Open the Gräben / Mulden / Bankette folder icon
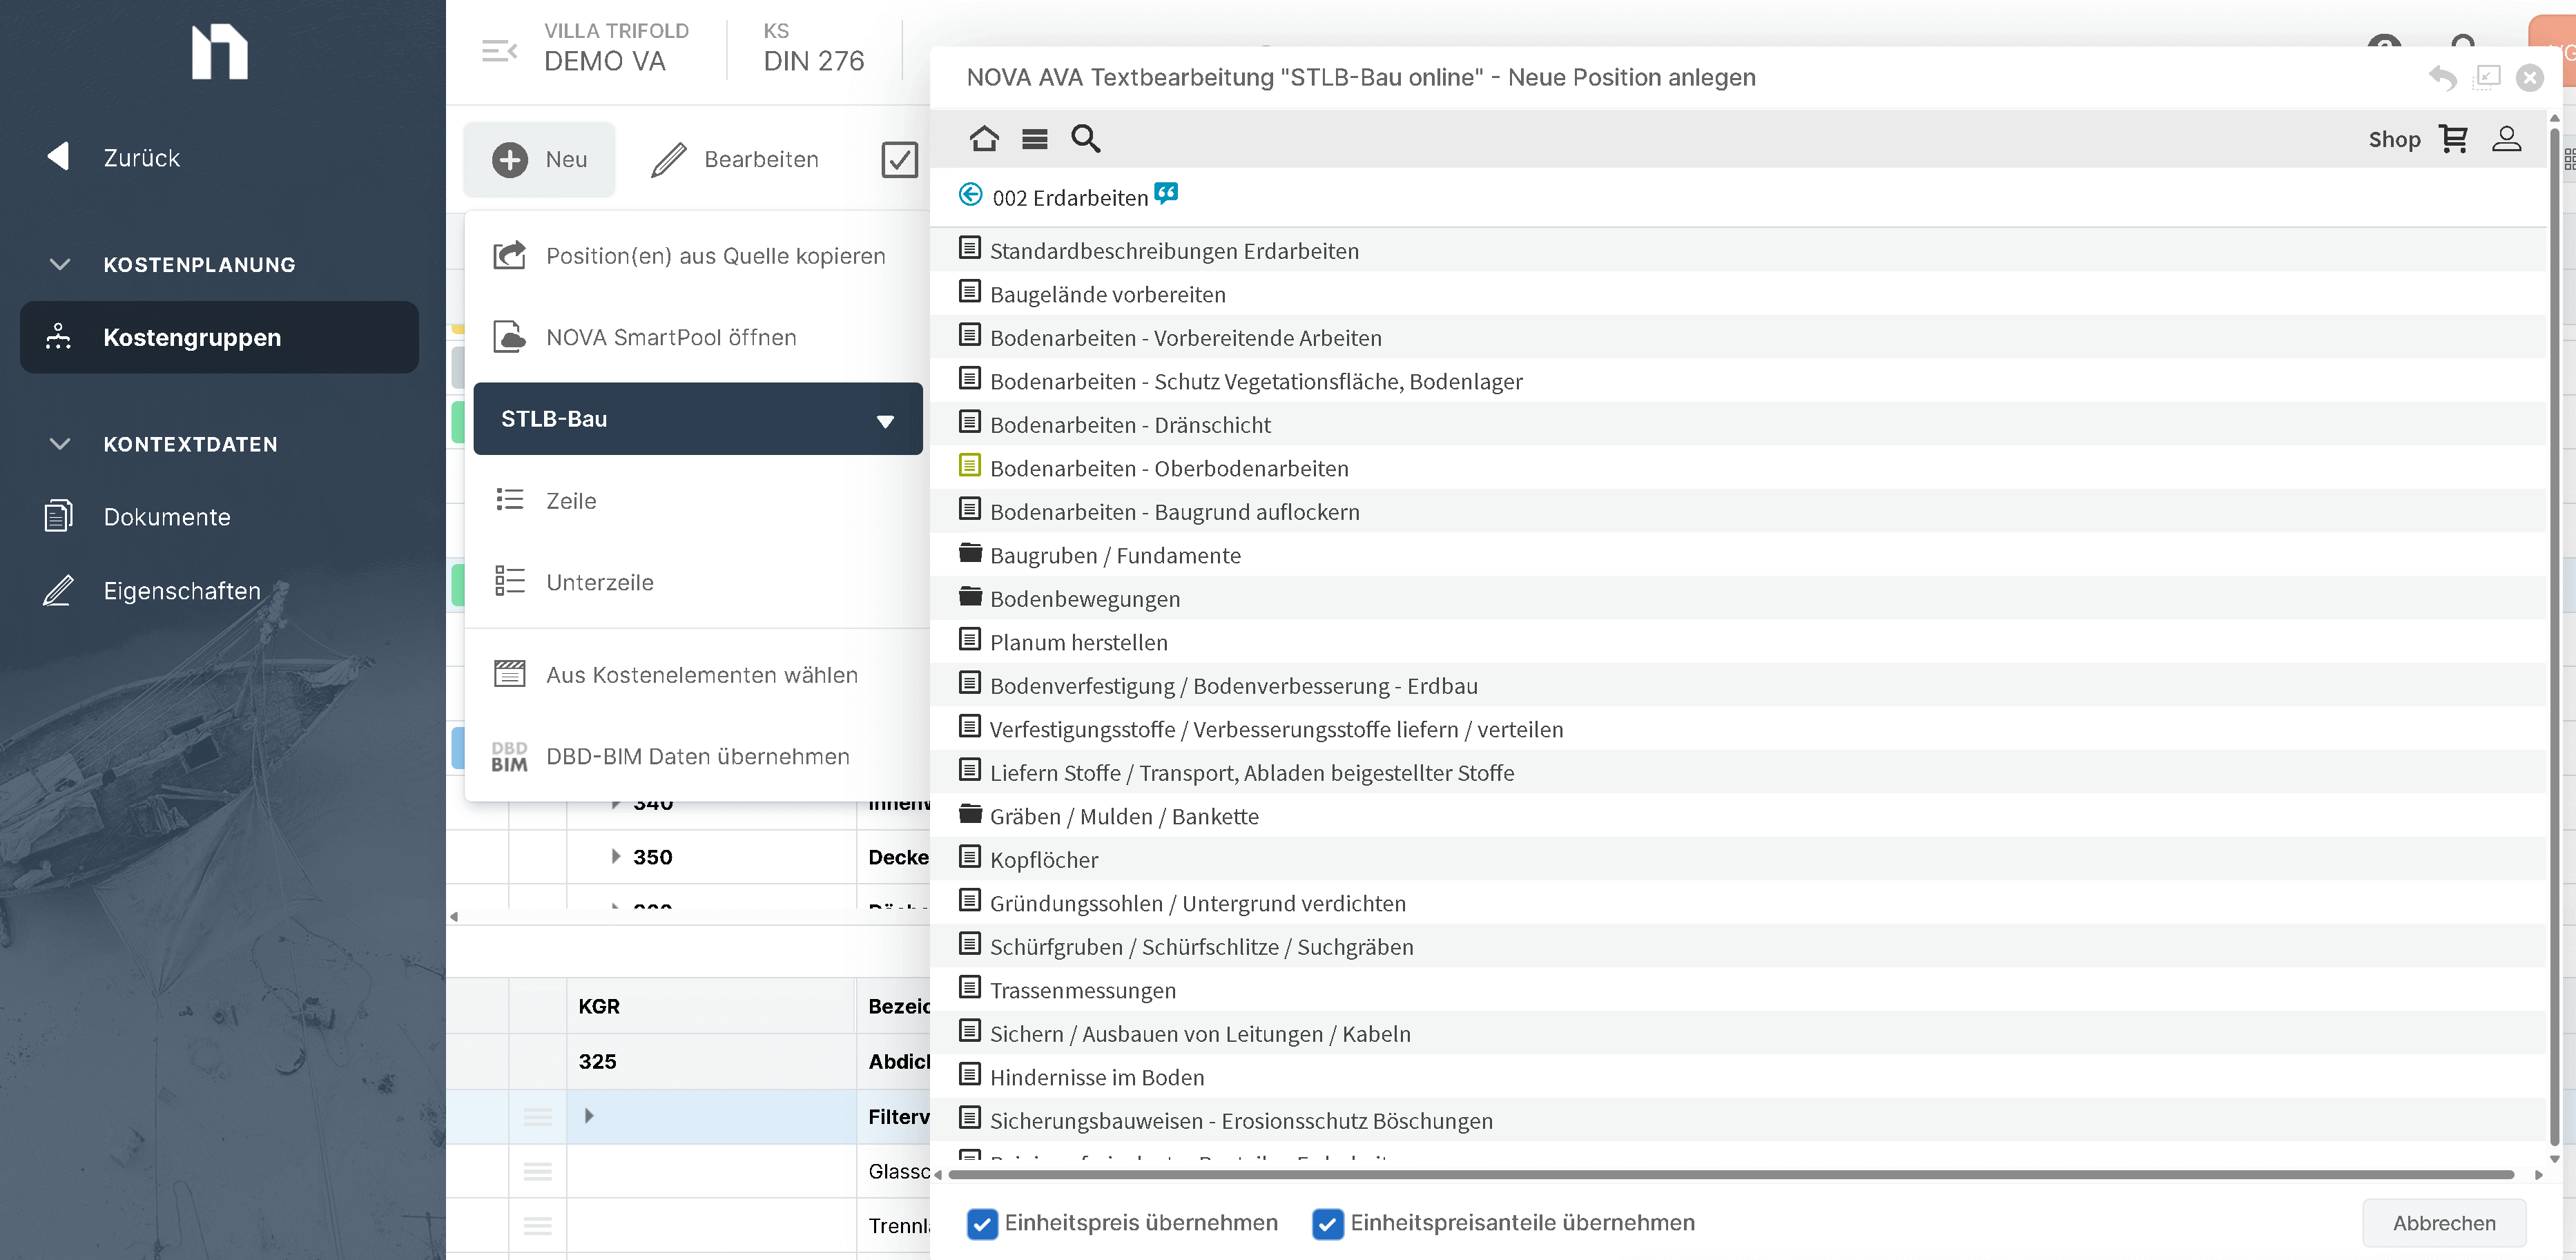This screenshot has height=1260, width=2576. click(x=969, y=813)
